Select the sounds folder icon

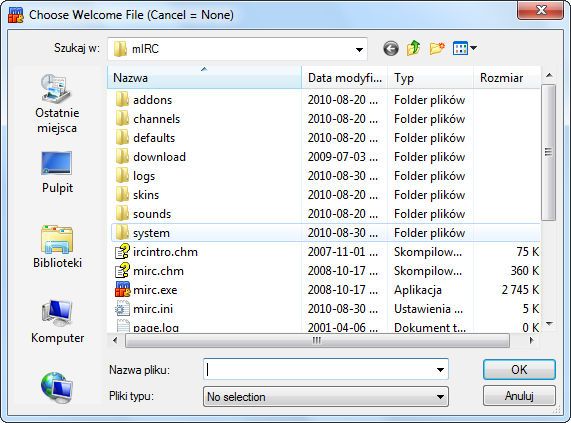click(122, 213)
